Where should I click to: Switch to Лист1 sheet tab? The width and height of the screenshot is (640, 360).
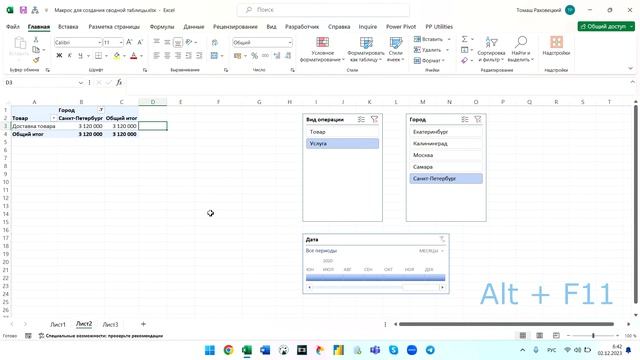click(x=58, y=324)
